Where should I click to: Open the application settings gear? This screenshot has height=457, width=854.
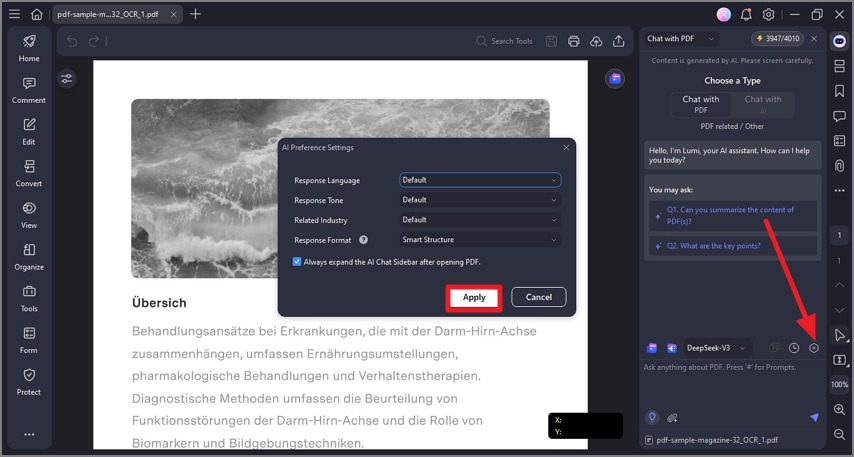(768, 15)
